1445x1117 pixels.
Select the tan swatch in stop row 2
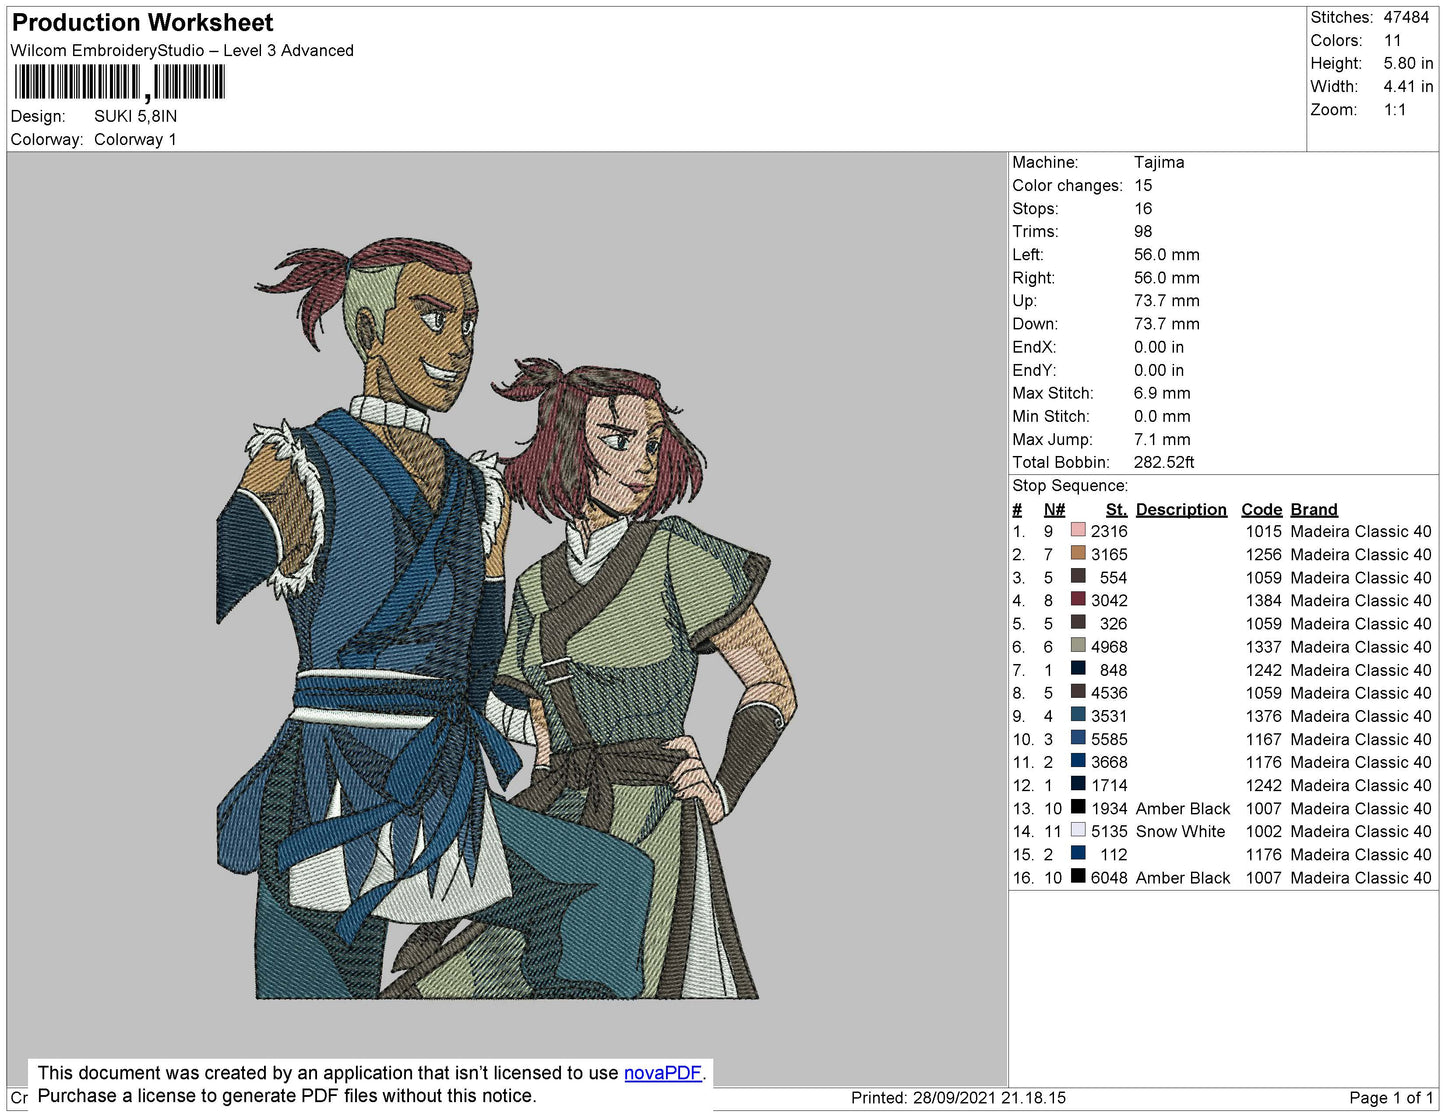point(1078,554)
